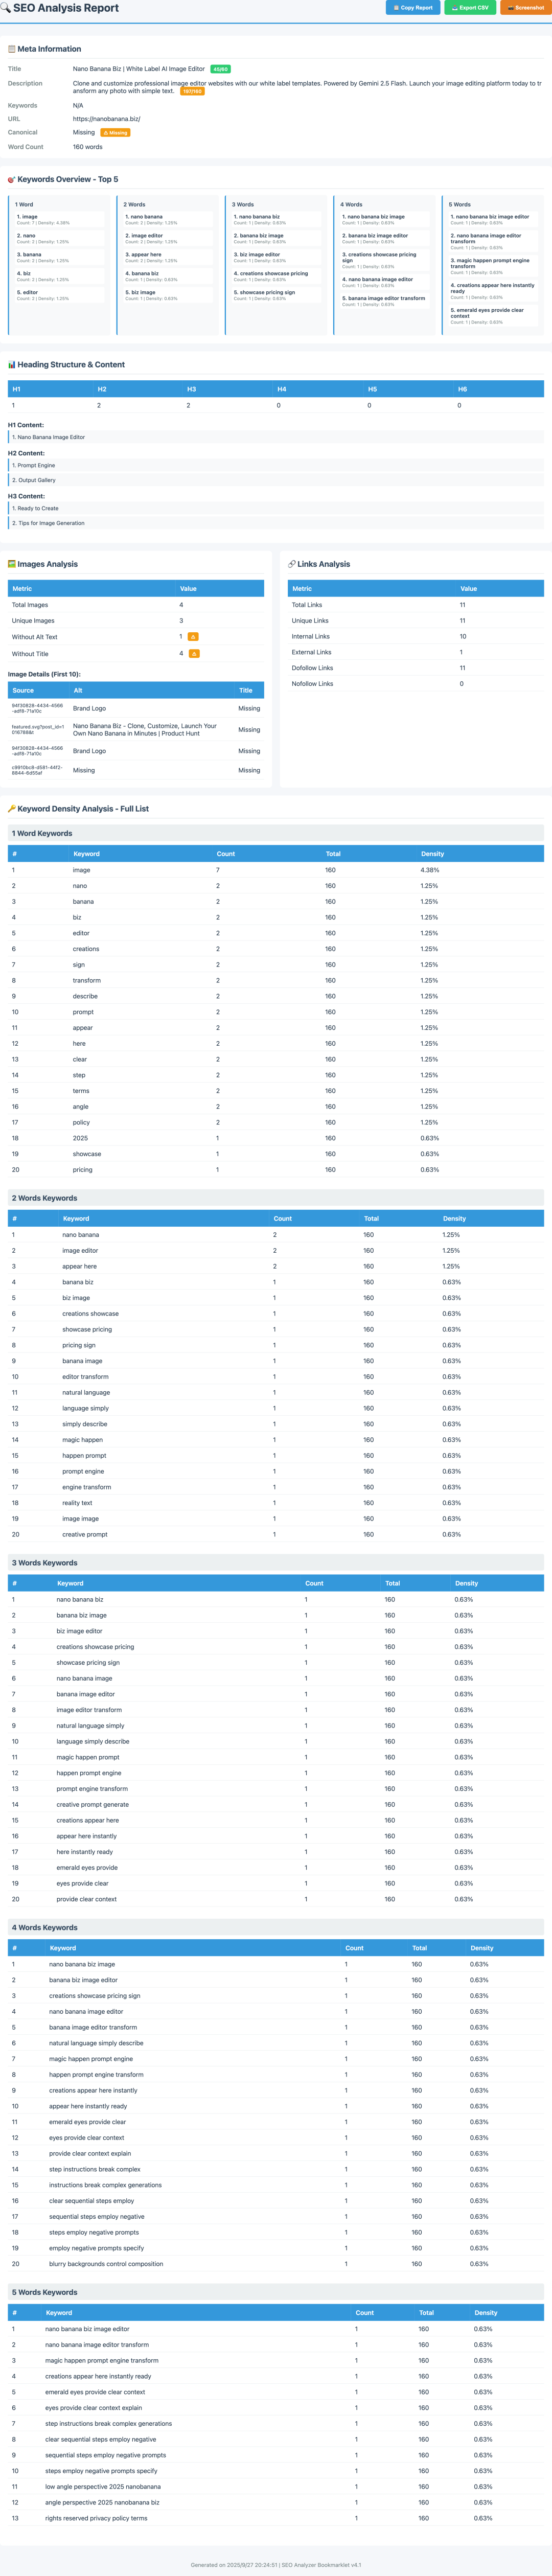Click the Source column header in Image Details
This screenshot has width=552, height=2576.
coord(23,691)
